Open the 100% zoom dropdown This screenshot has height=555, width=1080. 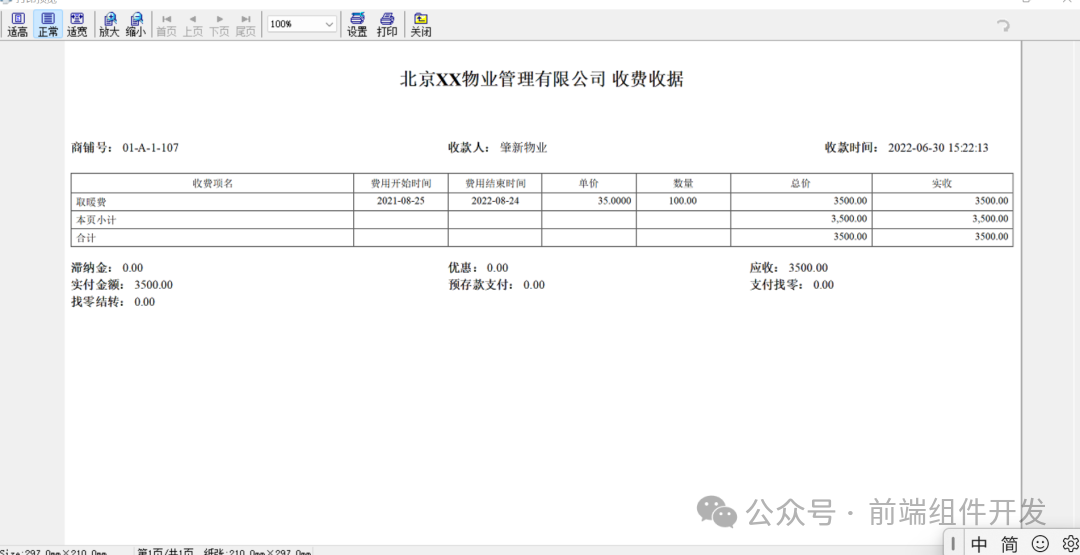302,24
